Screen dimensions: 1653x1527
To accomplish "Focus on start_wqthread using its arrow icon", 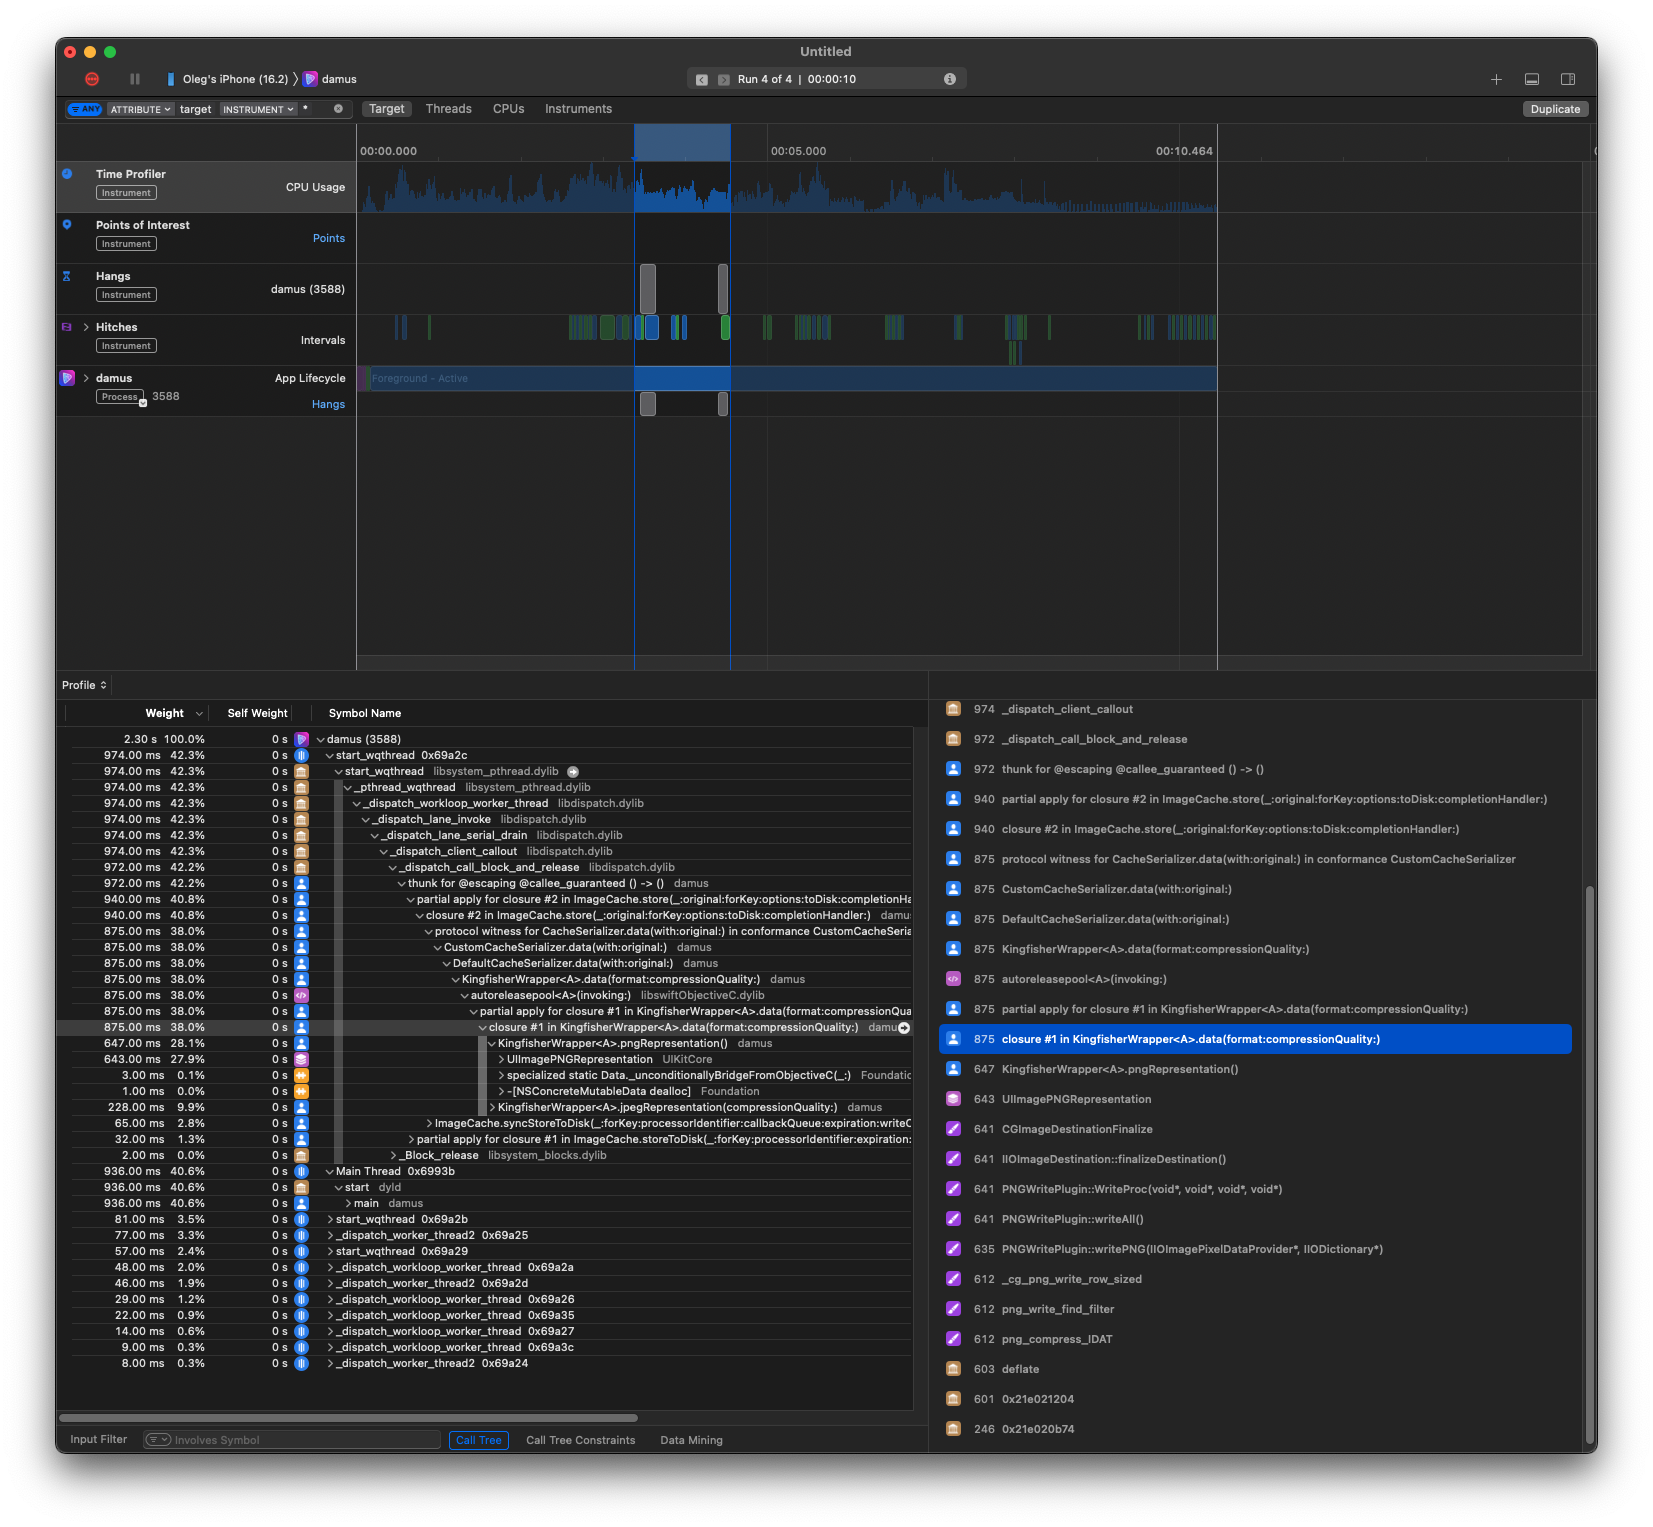I will coord(573,771).
